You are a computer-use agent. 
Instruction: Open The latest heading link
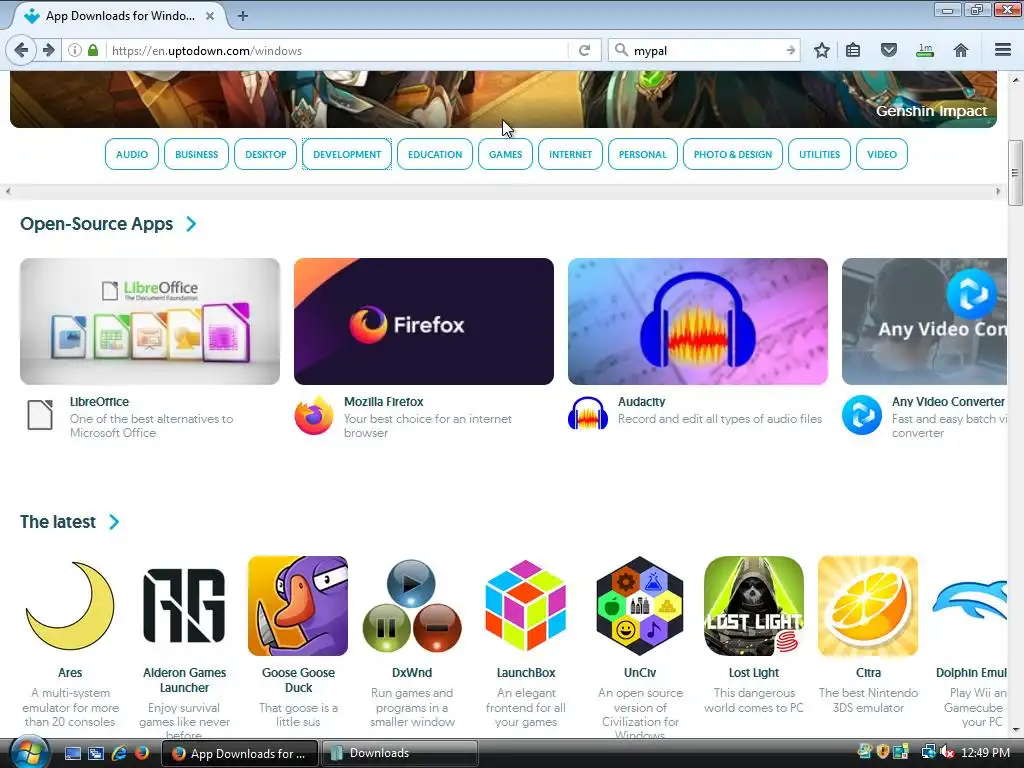click(x=58, y=522)
